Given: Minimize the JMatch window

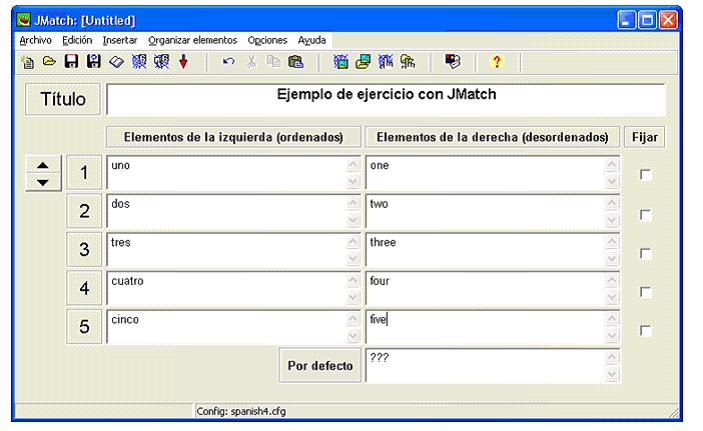Looking at the screenshot, I should (x=626, y=20).
